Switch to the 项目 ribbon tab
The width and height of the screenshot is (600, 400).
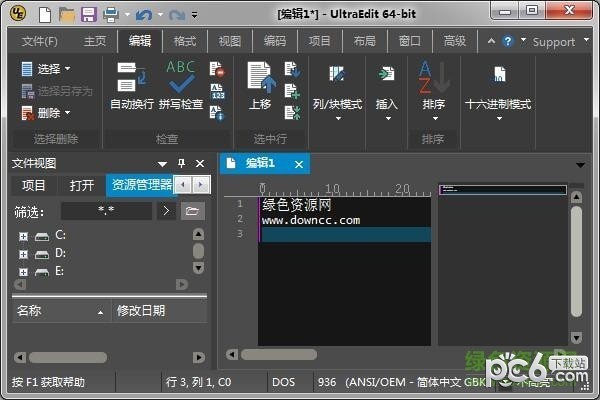320,41
